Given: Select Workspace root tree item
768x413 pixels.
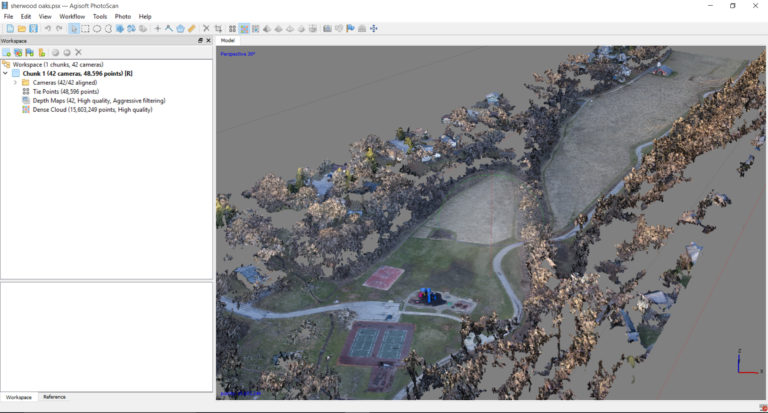Looking at the screenshot, I should [58, 65].
